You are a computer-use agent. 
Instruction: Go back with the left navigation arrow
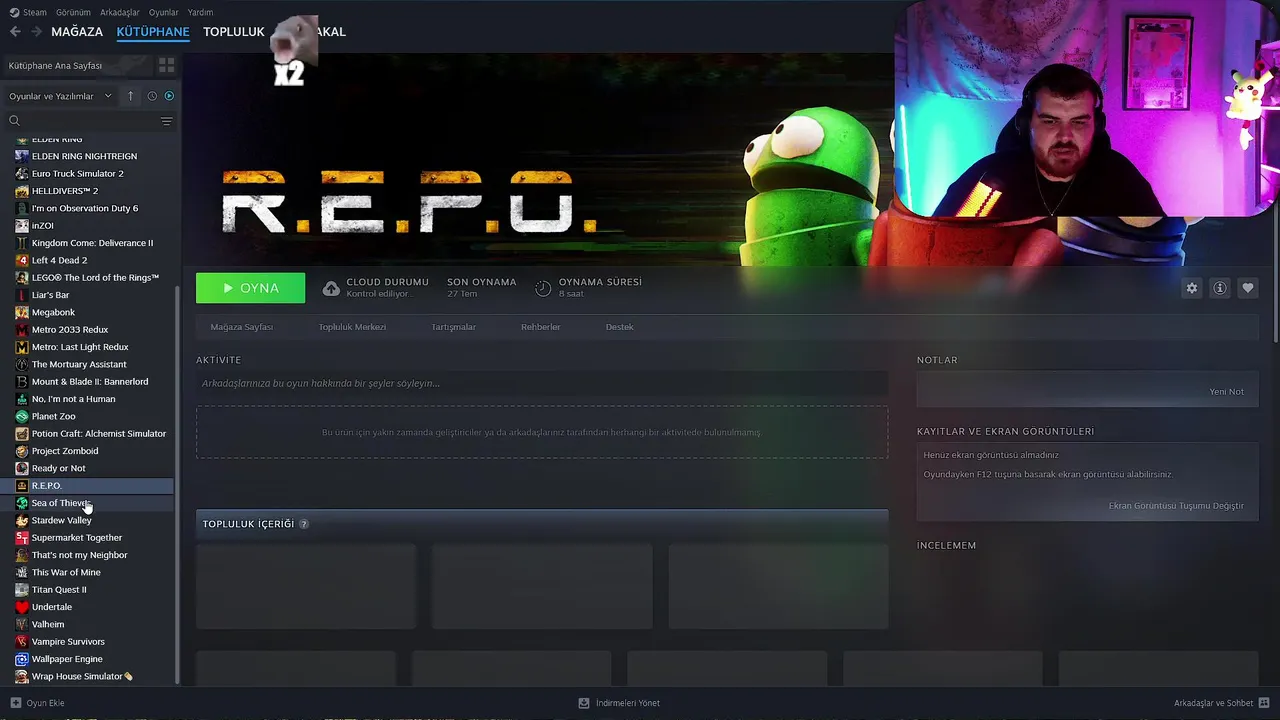pyautogui.click(x=15, y=32)
